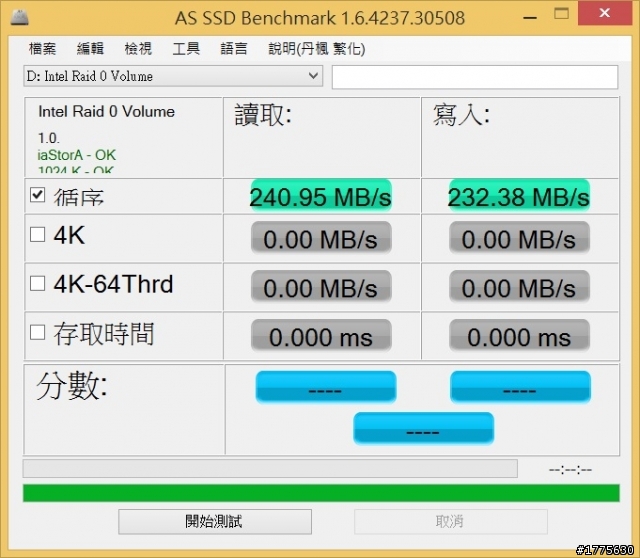
Task: Open the 說明(丹楓 繁化) menu
Action: (x=317, y=49)
